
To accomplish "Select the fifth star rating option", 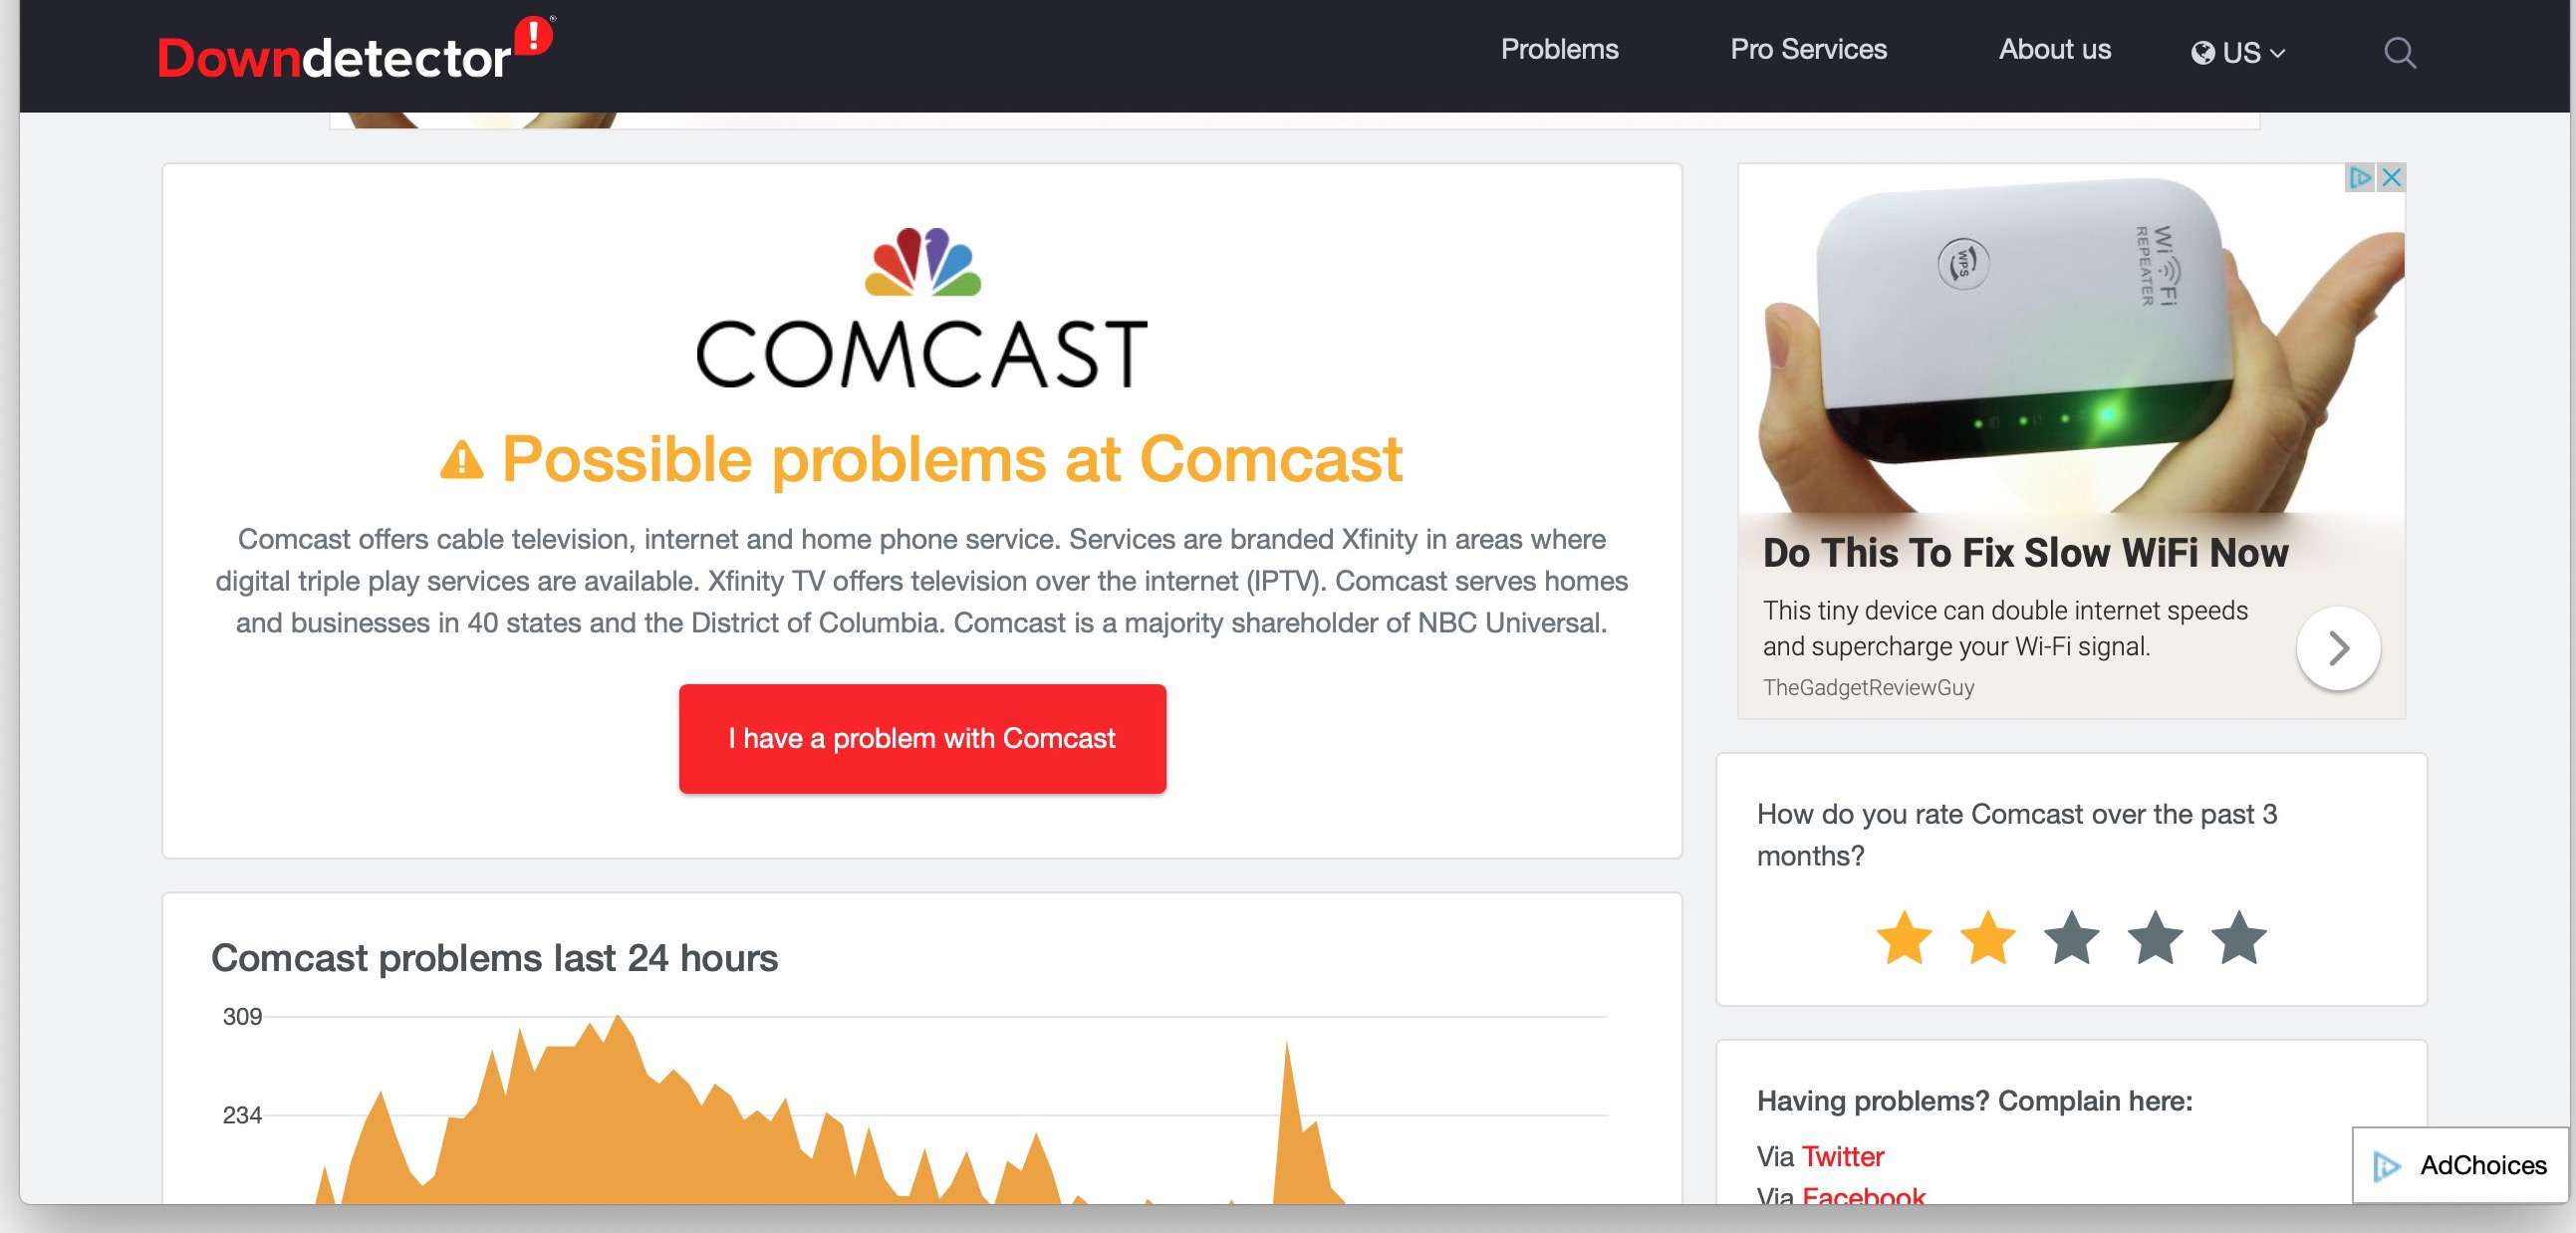I will pos(2239,941).
